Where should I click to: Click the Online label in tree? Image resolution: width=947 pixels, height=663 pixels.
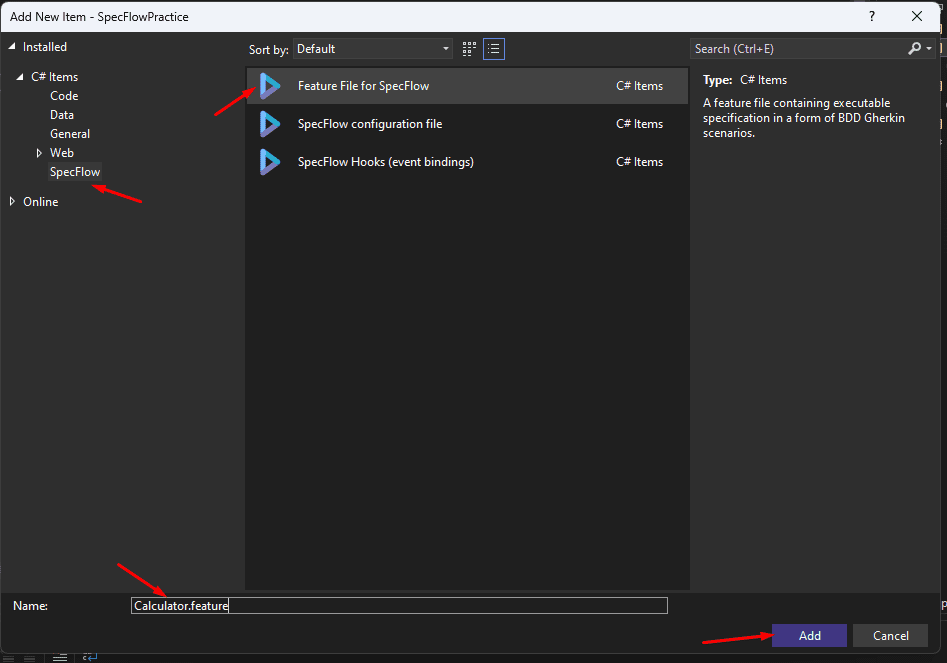(40, 202)
